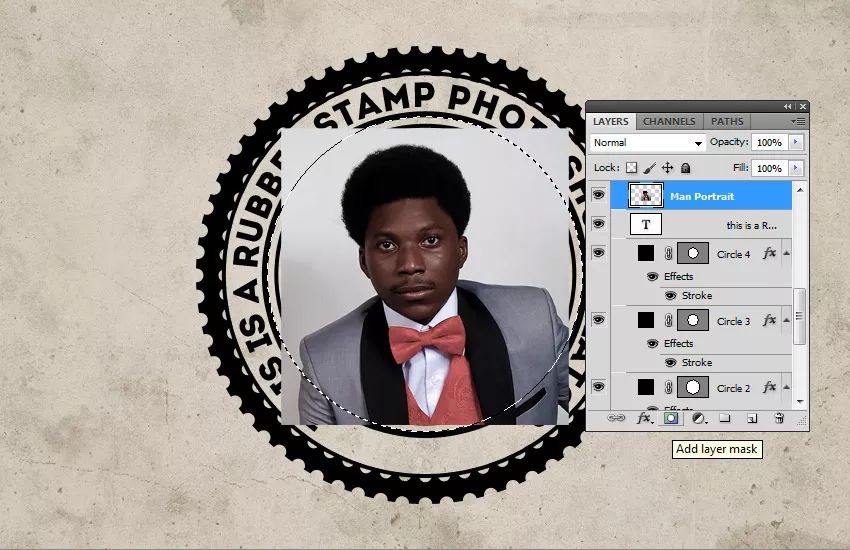Create a new adjustment layer icon
The image size is (850, 550).
[699, 418]
